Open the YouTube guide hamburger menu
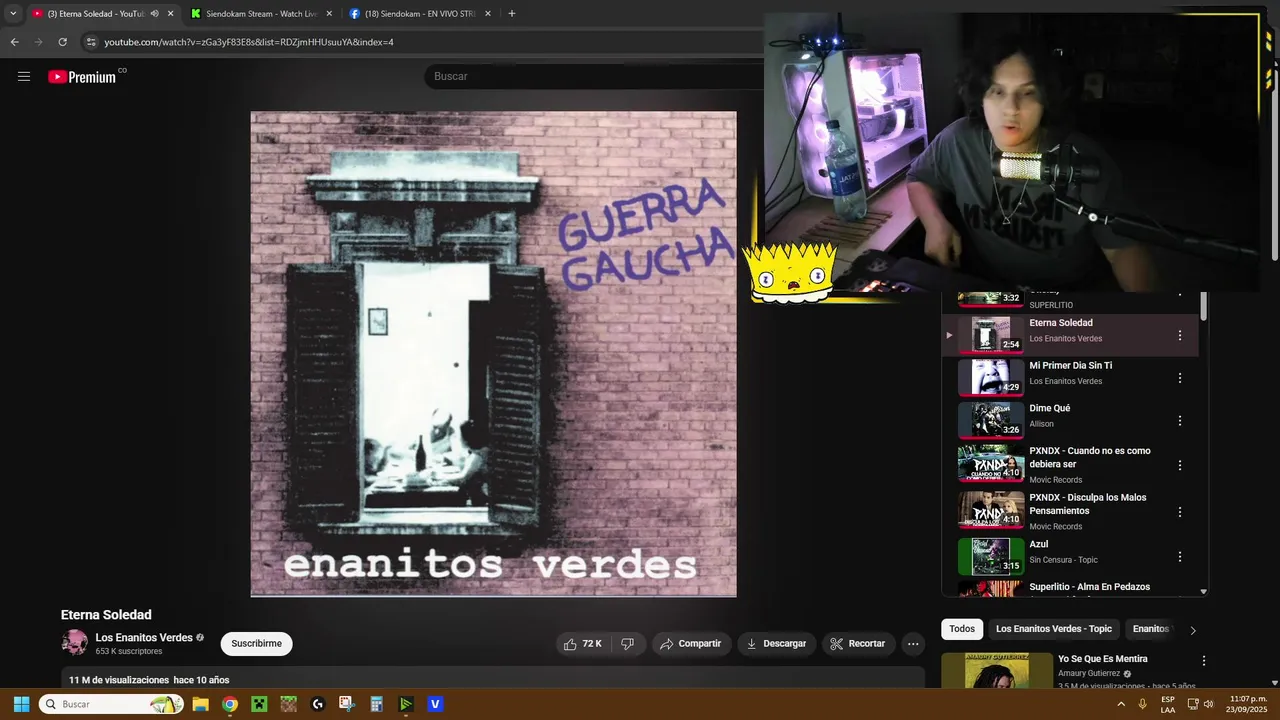 (x=24, y=76)
